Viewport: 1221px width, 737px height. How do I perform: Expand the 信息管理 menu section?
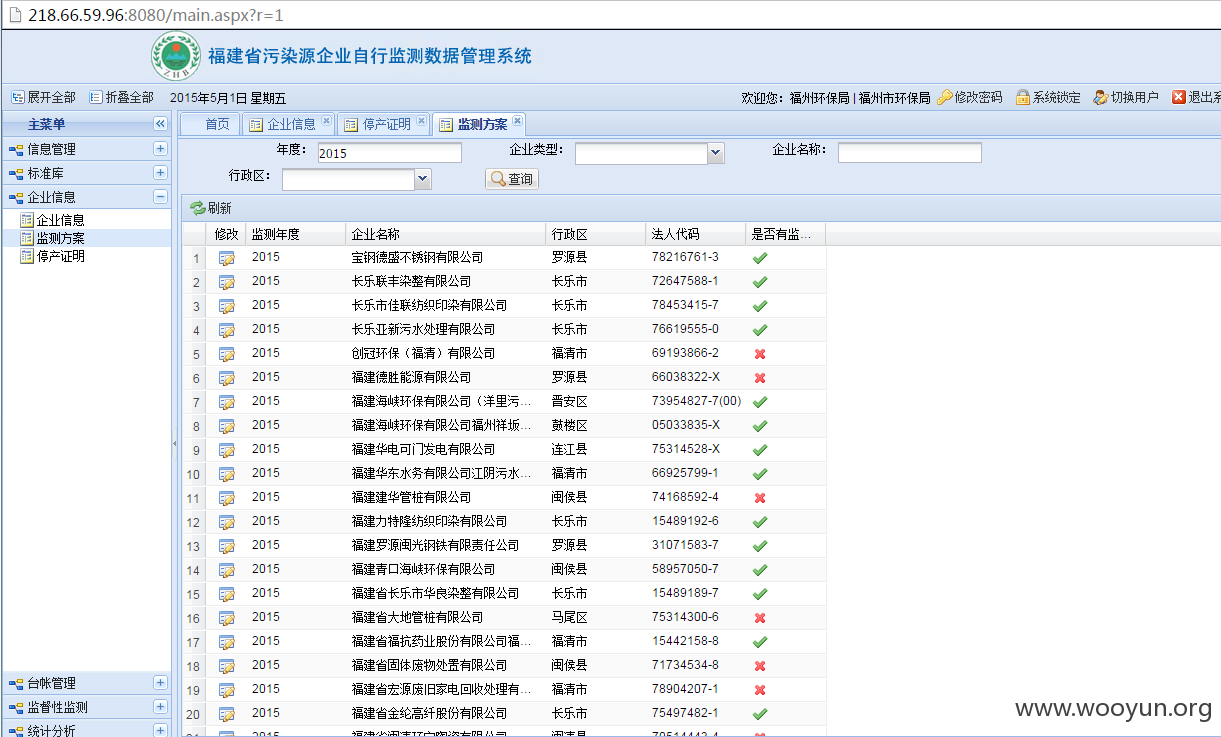click(x=160, y=148)
